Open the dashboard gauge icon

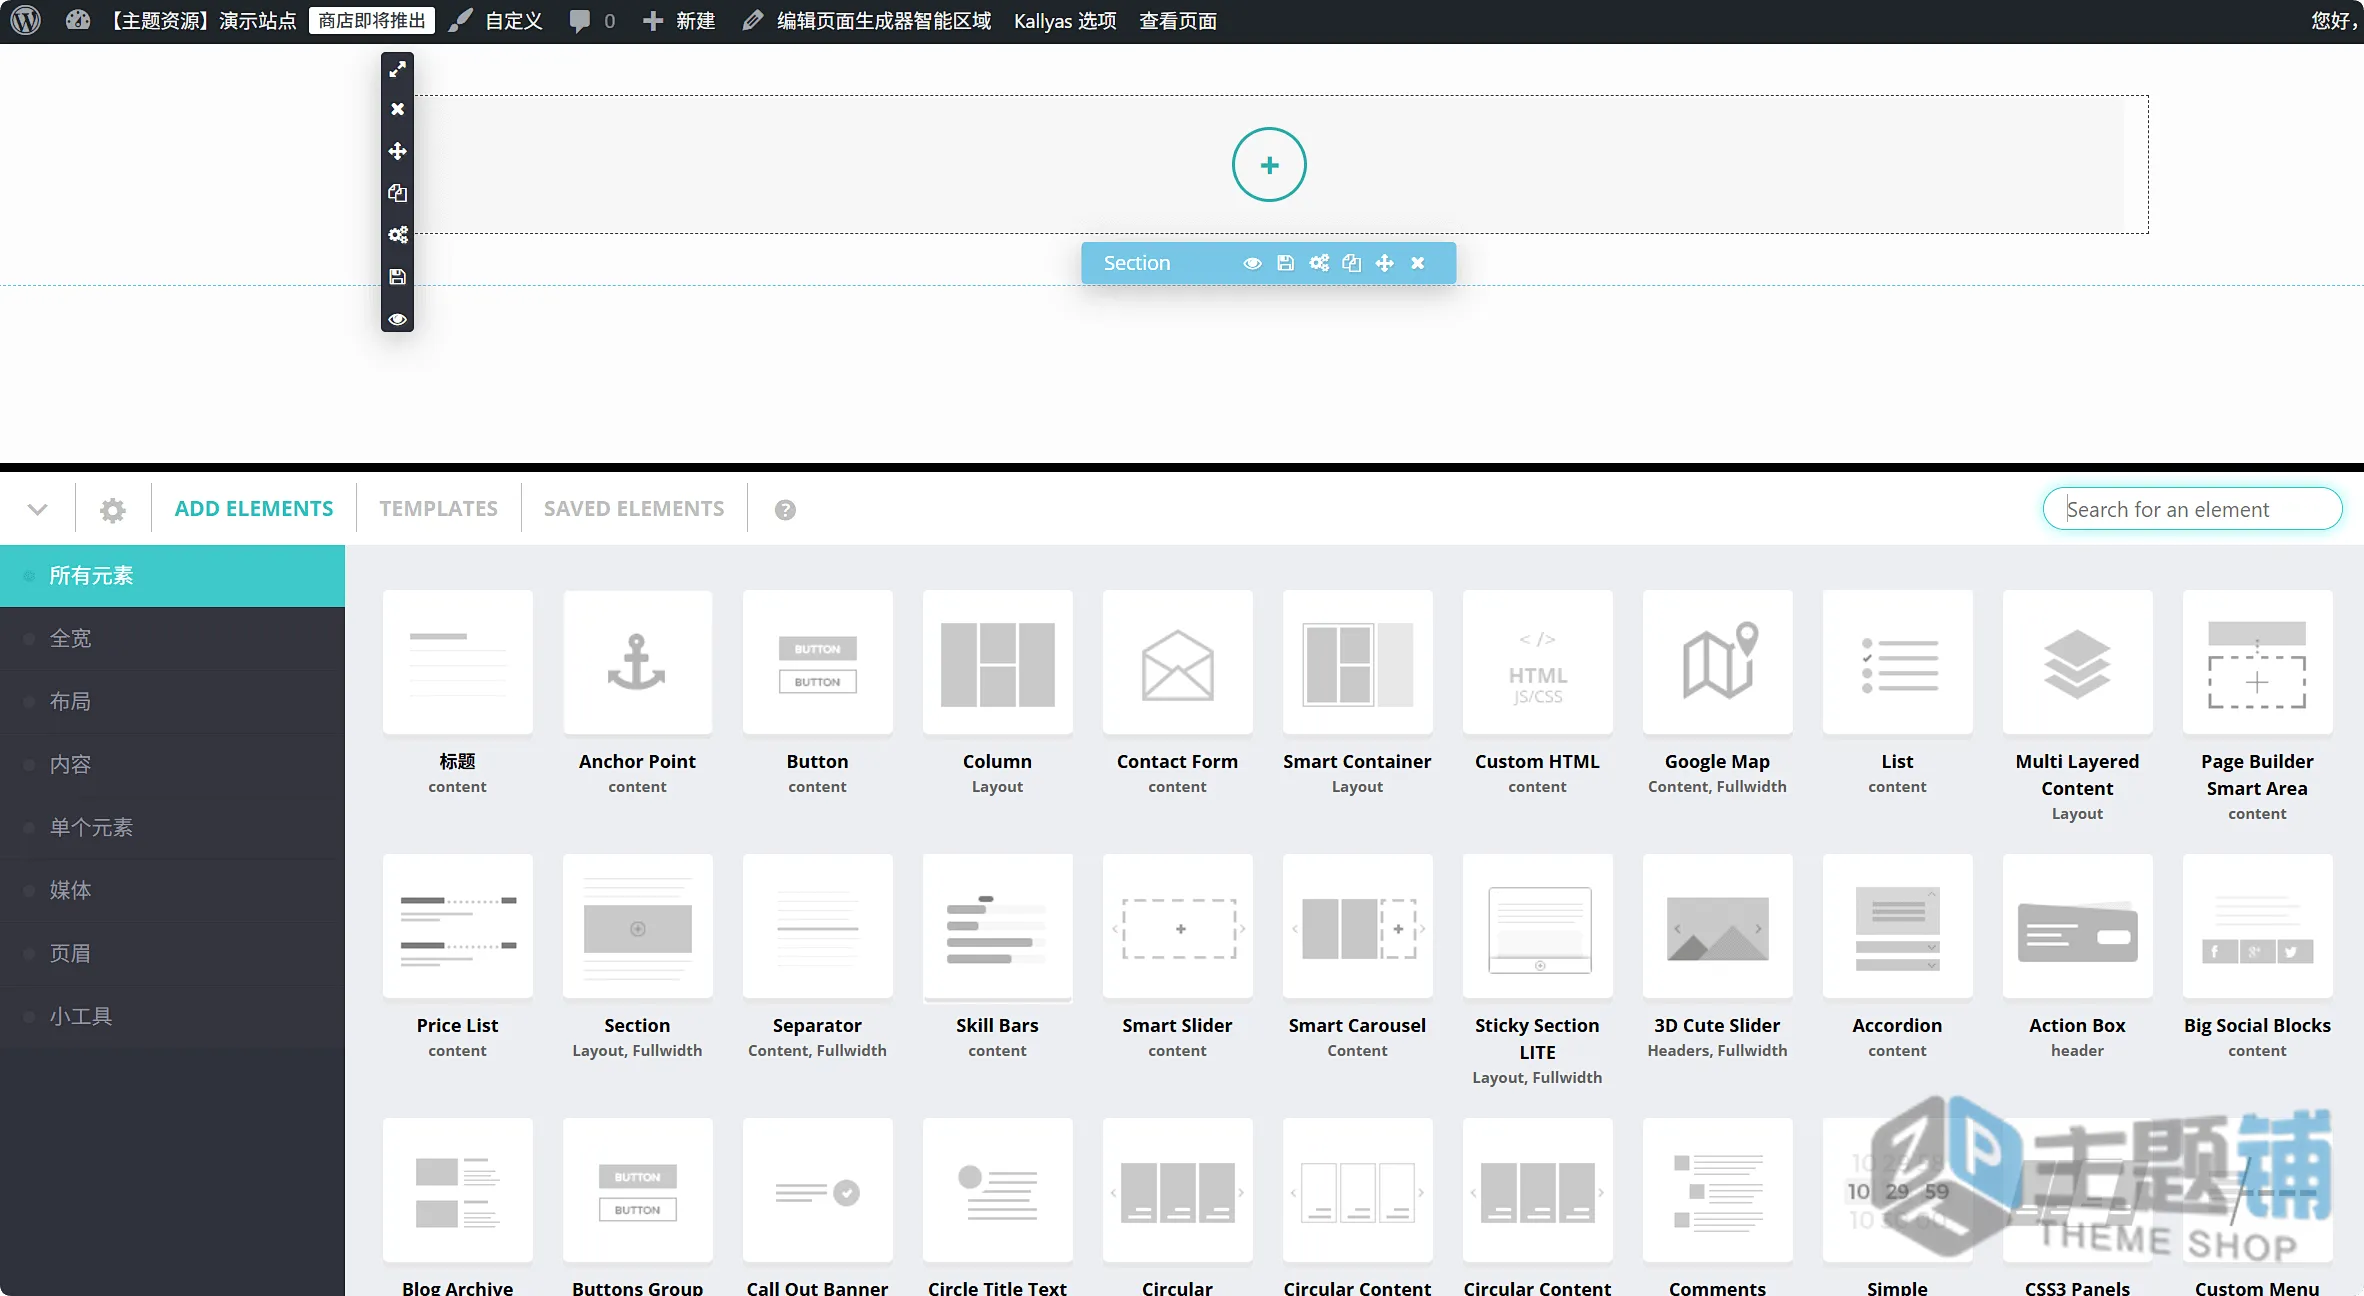[x=77, y=20]
